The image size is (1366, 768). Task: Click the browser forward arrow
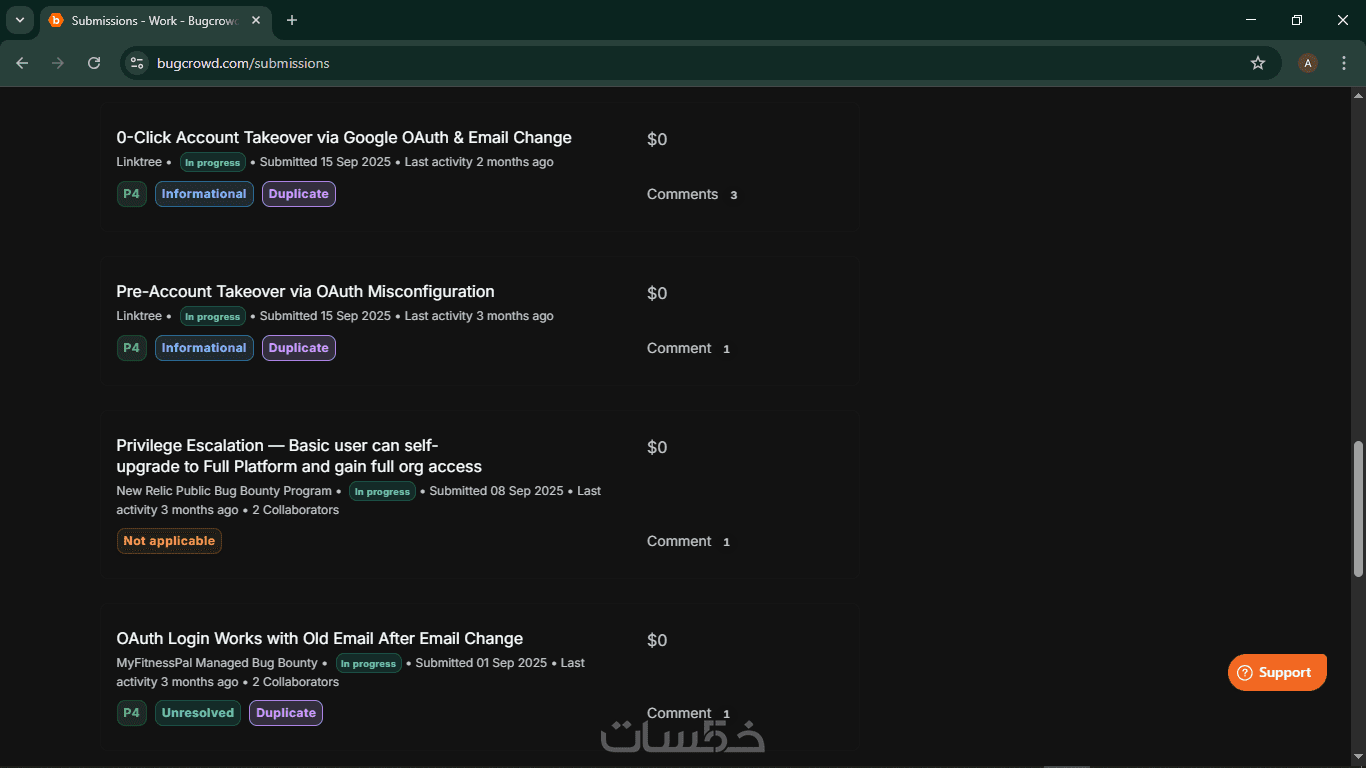[58, 63]
